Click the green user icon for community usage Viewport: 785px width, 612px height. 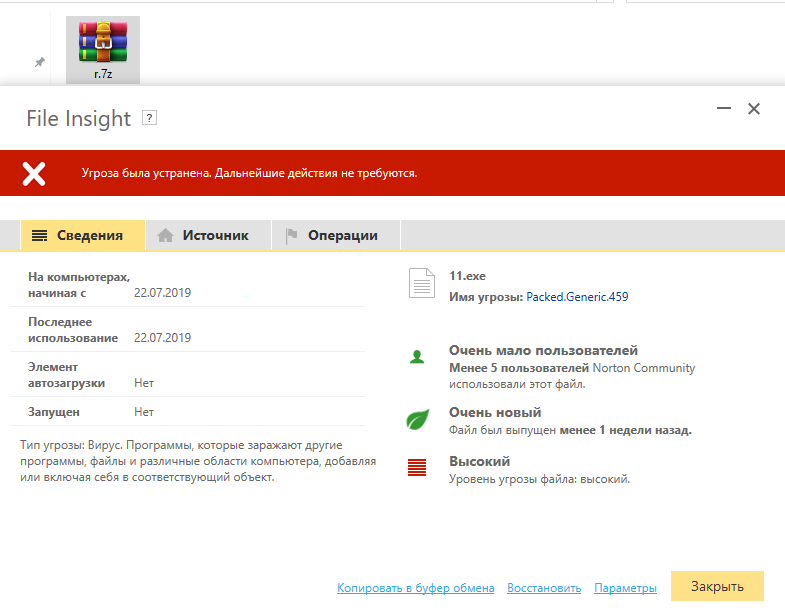click(x=417, y=357)
